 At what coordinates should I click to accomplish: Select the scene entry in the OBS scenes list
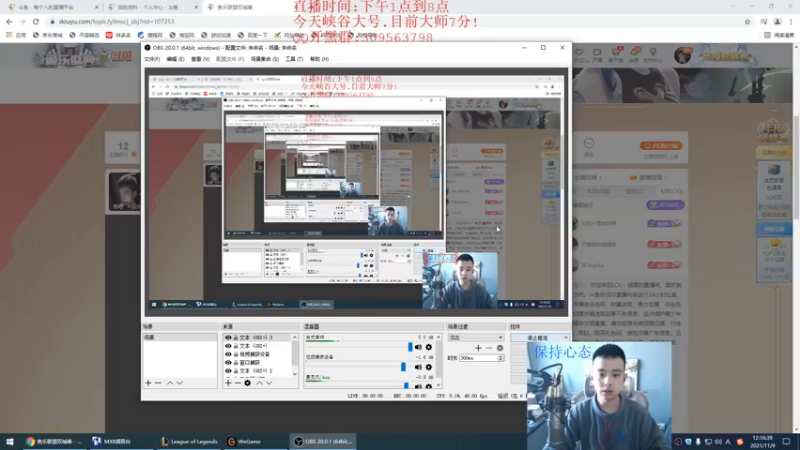pos(180,337)
